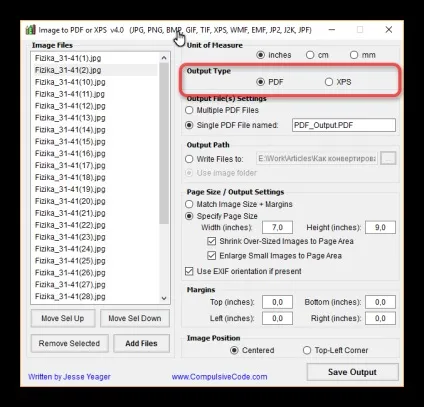Select Fizika_31-41(18).jpg in list

pos(95,177)
